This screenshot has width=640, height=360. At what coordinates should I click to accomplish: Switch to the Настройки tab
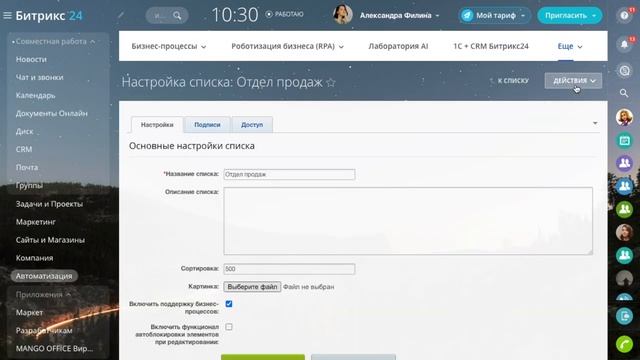coord(157,124)
